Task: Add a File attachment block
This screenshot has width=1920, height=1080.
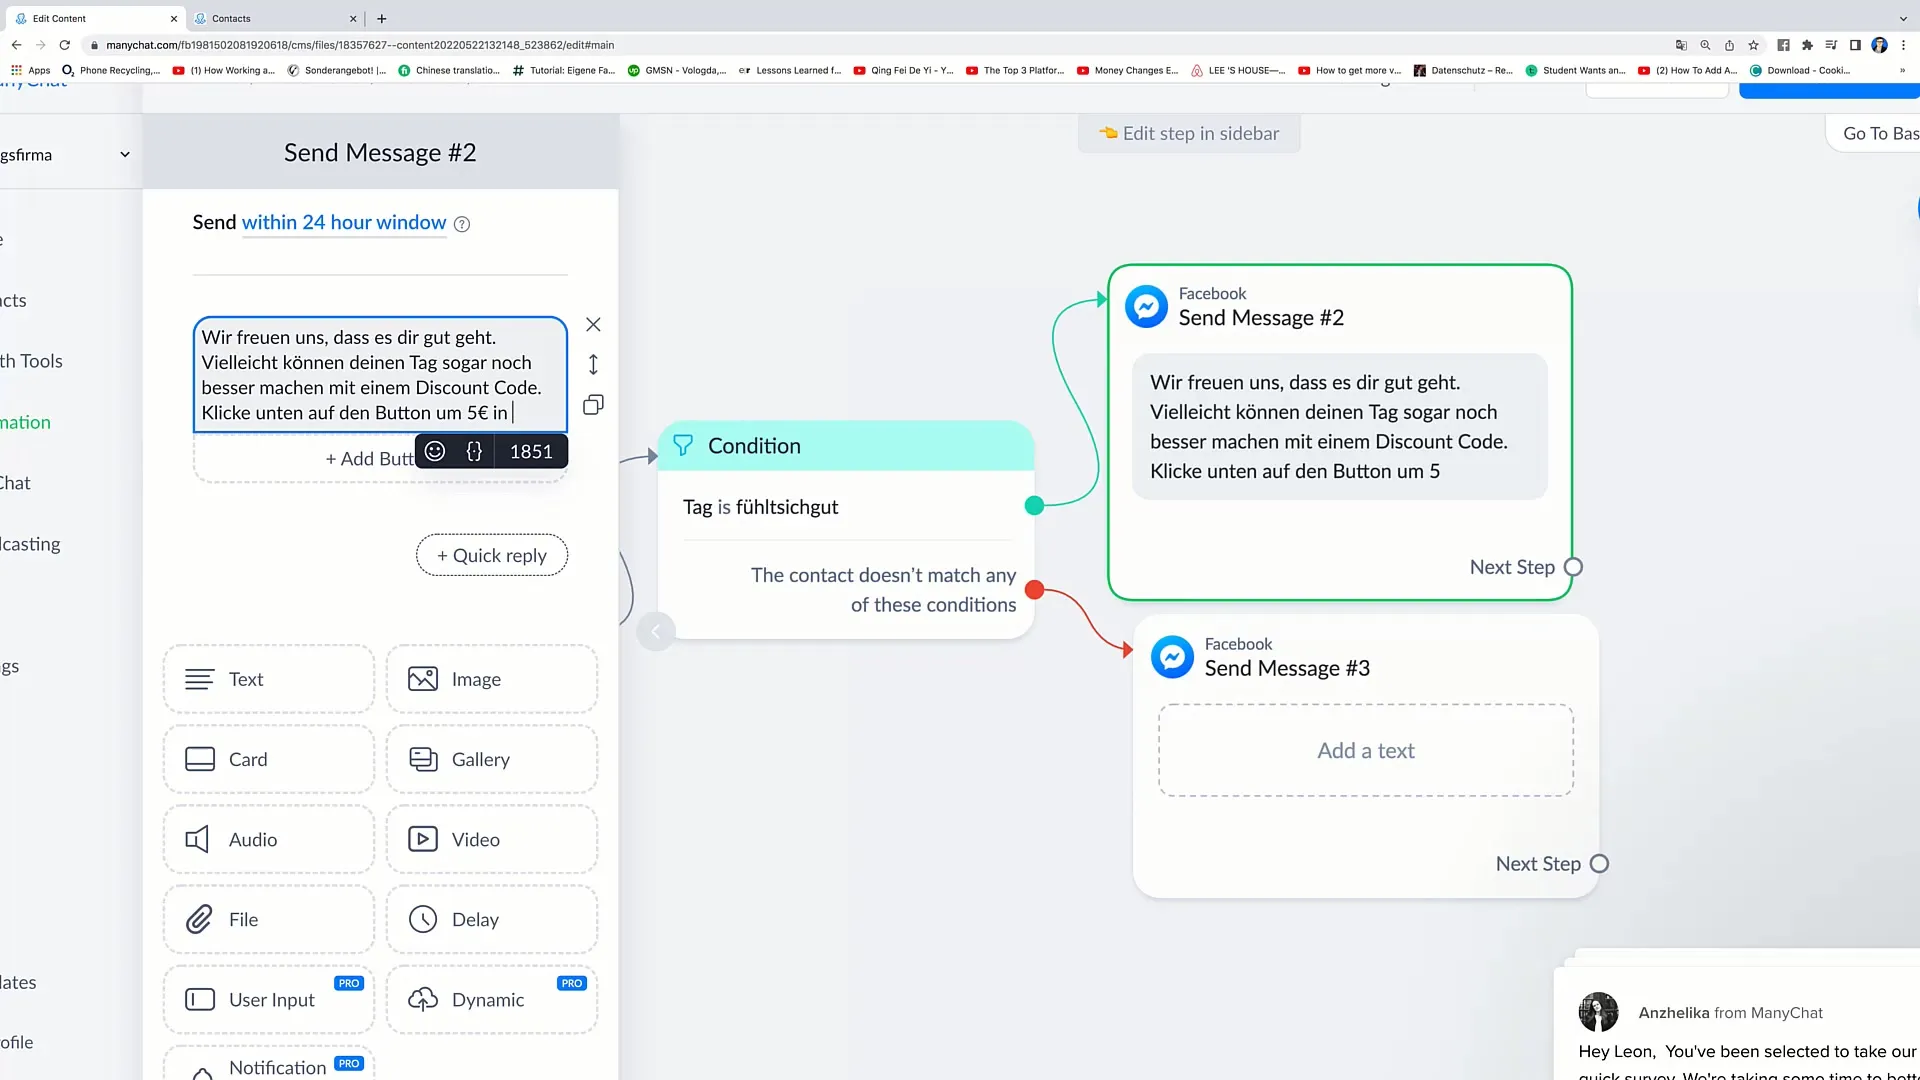Action: [269, 919]
